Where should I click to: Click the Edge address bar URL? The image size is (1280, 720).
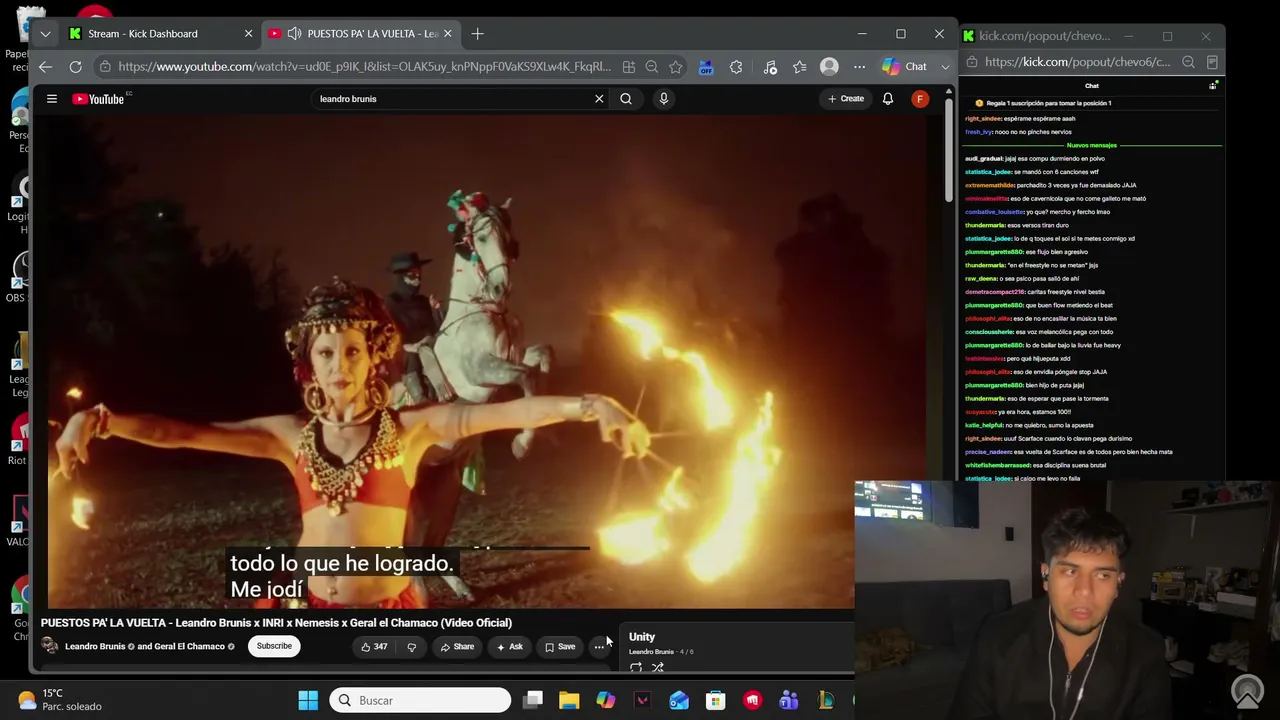pos(364,67)
